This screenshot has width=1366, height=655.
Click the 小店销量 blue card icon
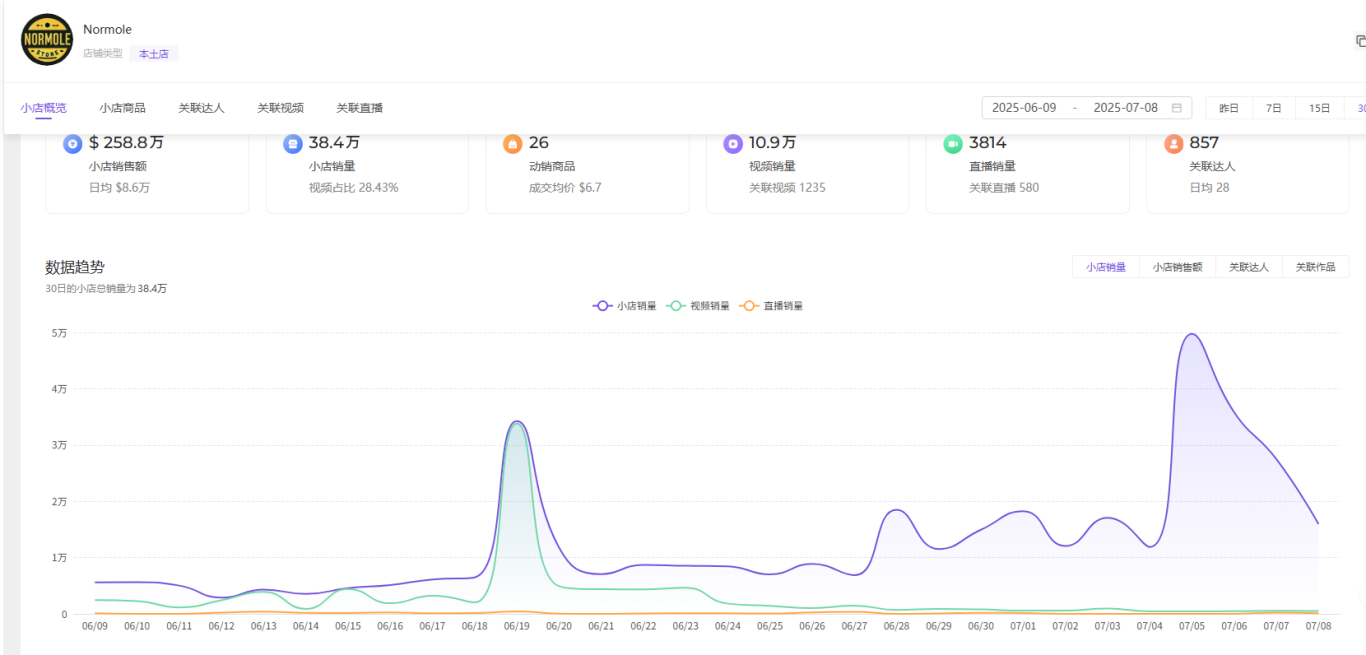(292, 144)
